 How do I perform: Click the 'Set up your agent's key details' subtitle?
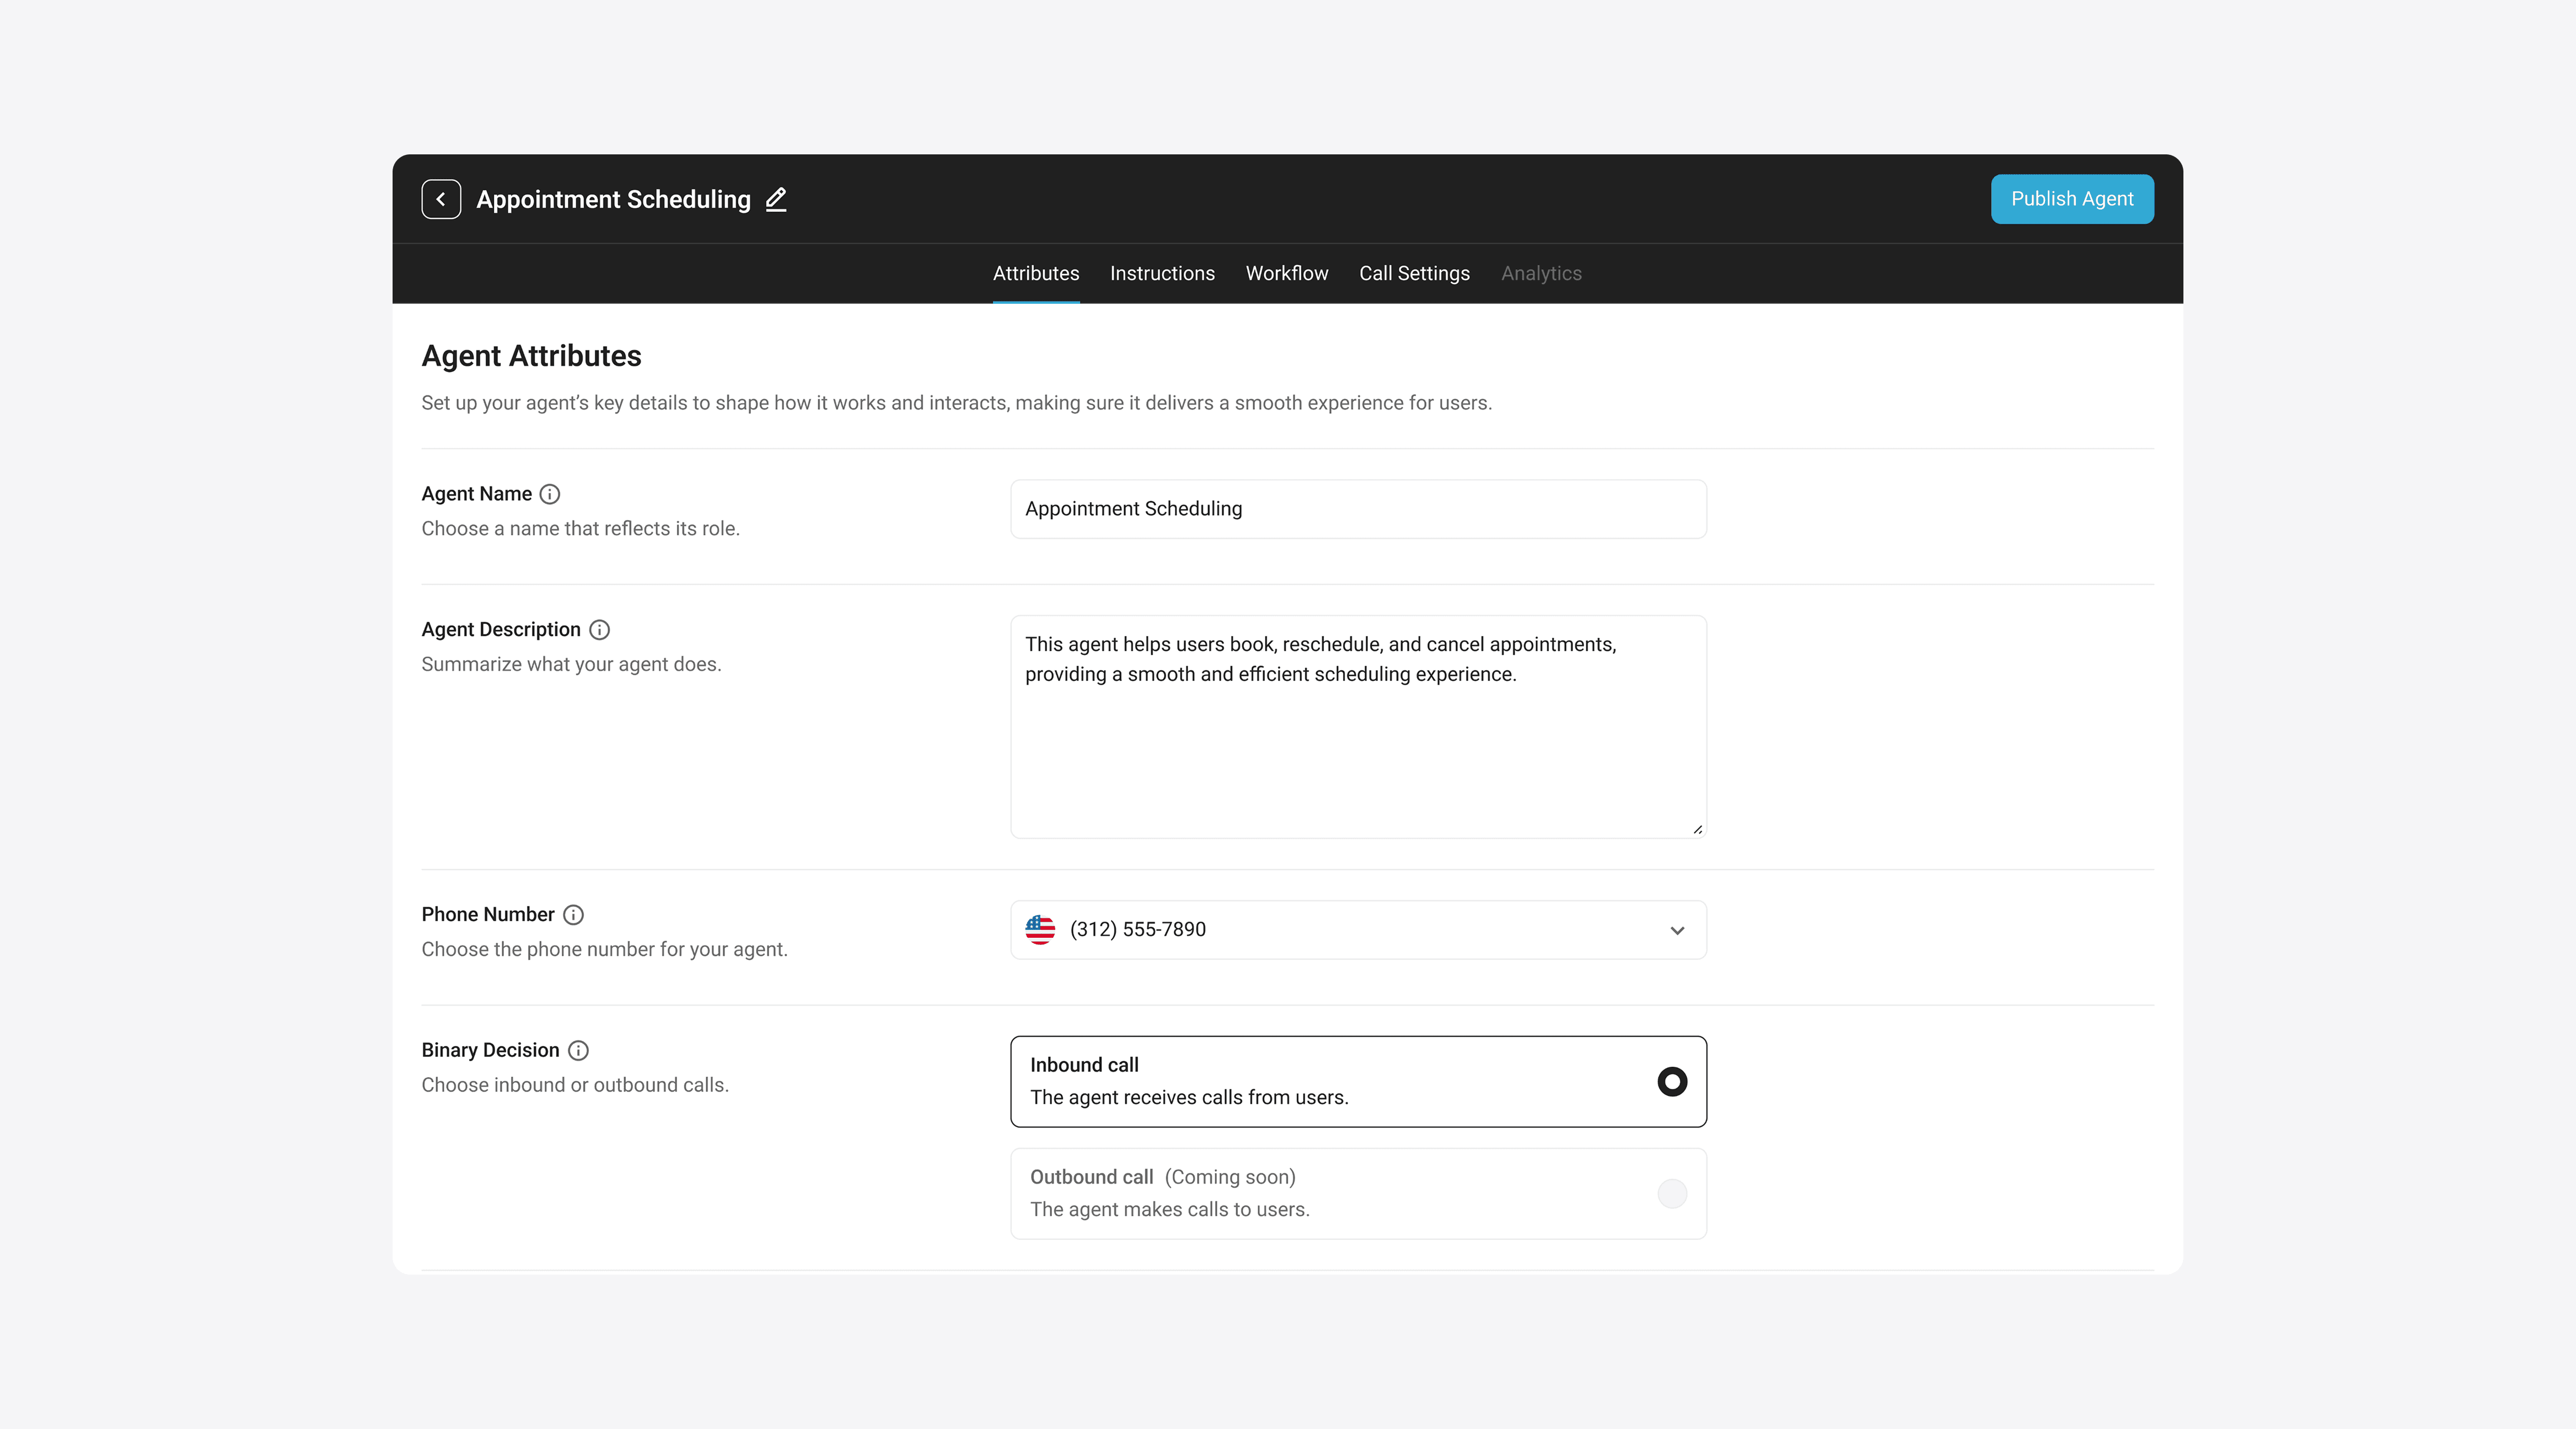point(956,403)
